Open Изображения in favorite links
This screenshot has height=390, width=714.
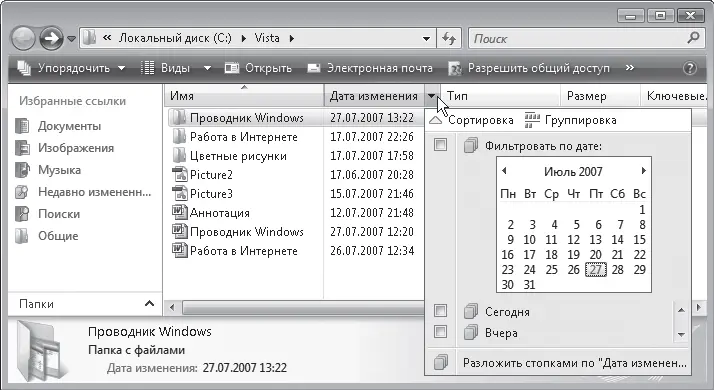pos(64,148)
